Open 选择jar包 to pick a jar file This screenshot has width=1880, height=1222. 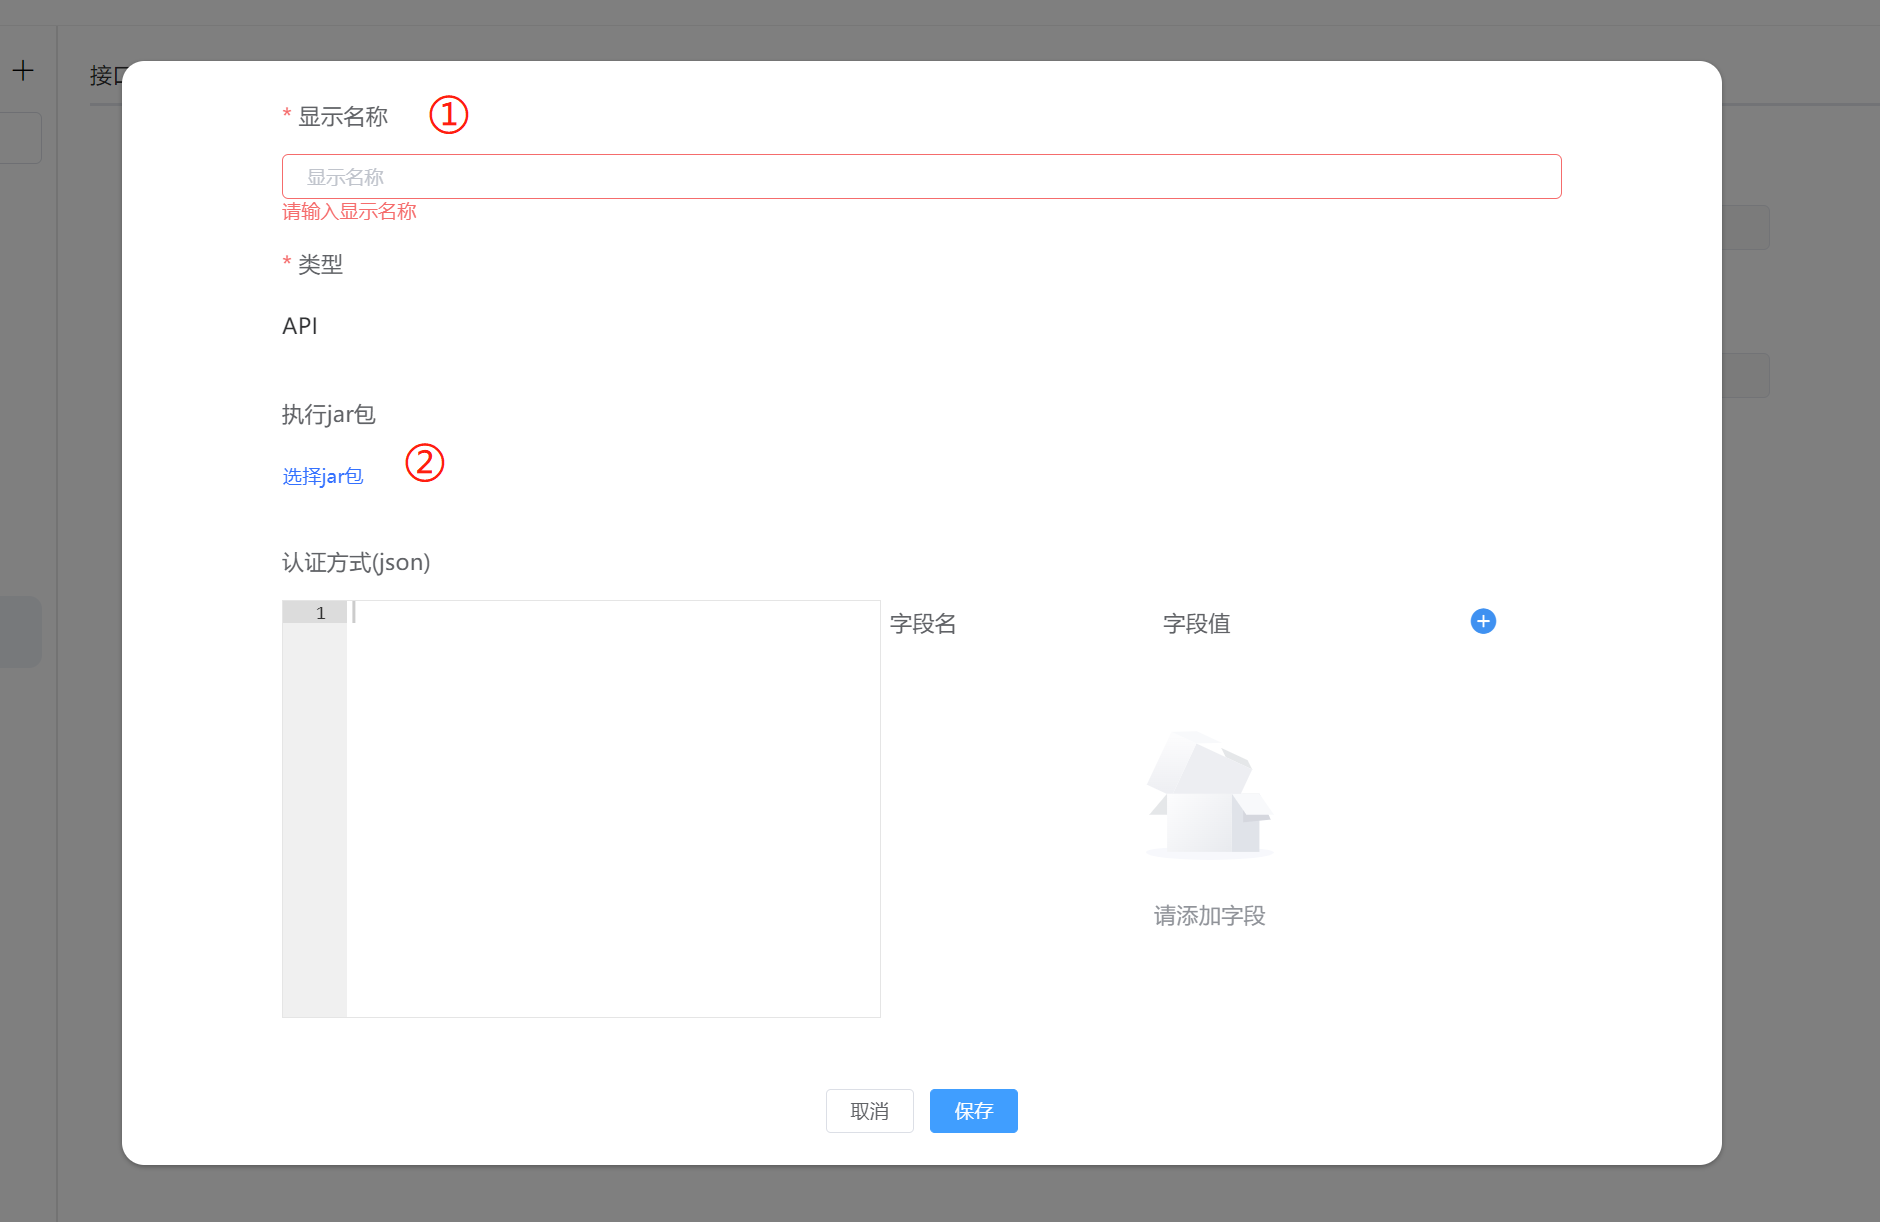click(x=322, y=476)
